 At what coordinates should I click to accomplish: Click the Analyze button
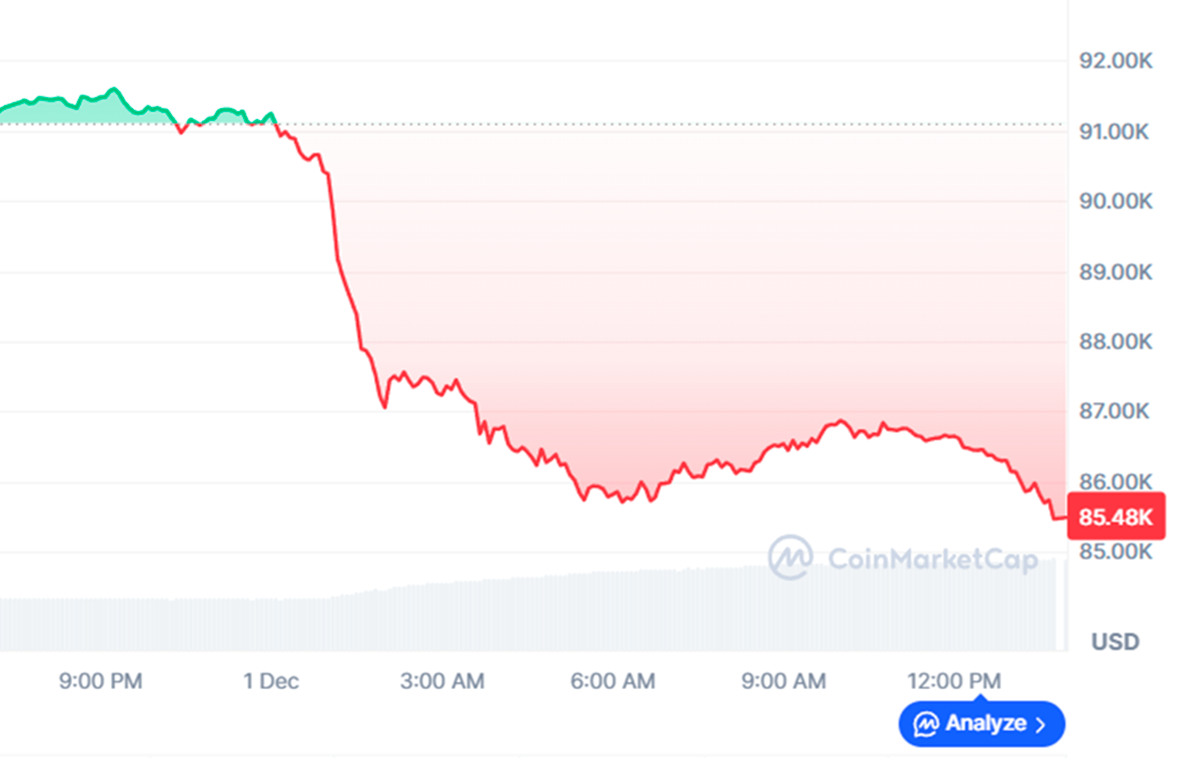[x=981, y=723]
